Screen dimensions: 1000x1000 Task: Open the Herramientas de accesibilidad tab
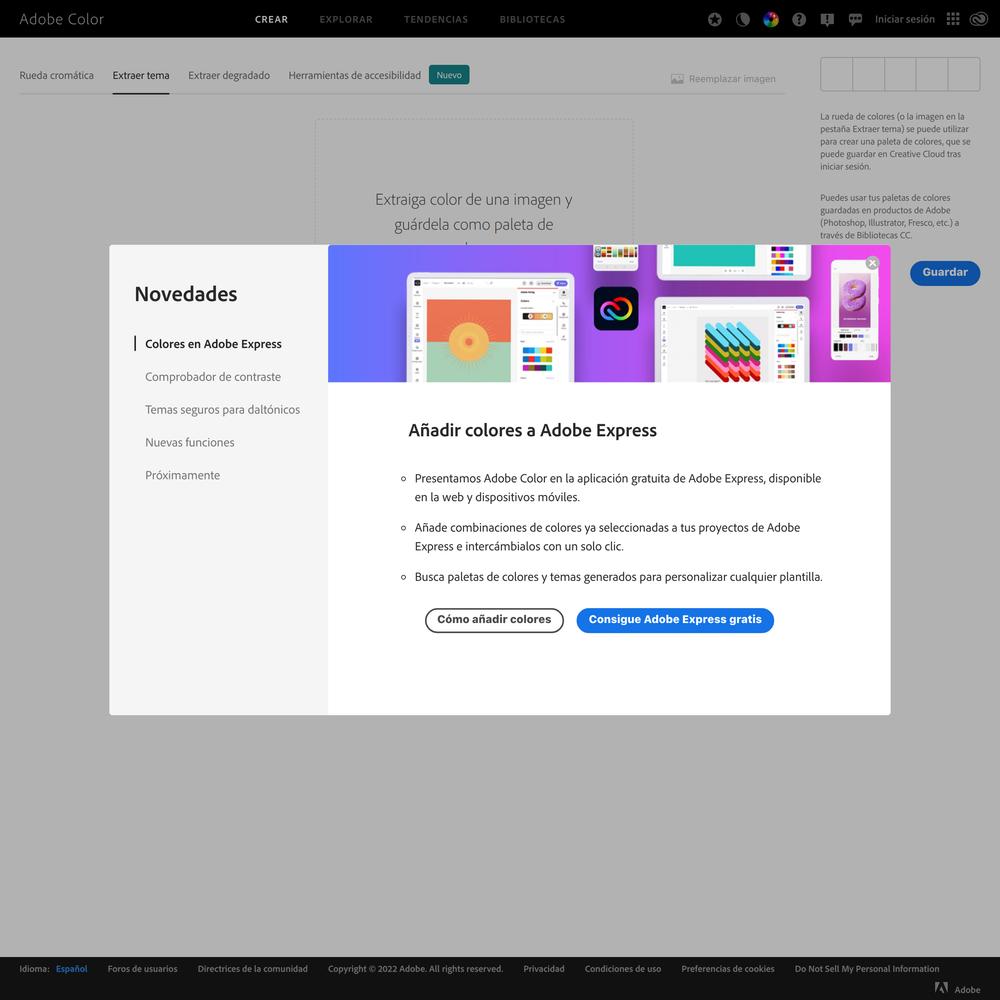click(355, 75)
